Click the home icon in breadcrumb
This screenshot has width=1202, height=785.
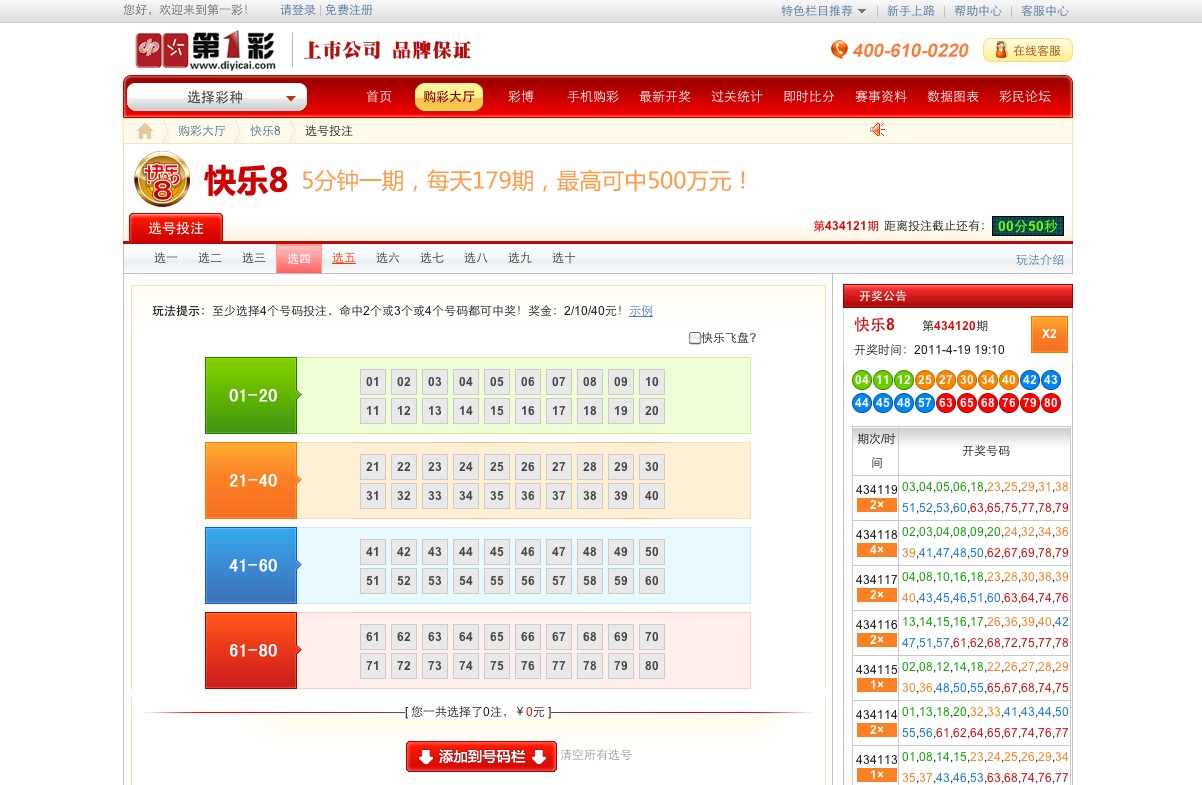click(x=145, y=131)
